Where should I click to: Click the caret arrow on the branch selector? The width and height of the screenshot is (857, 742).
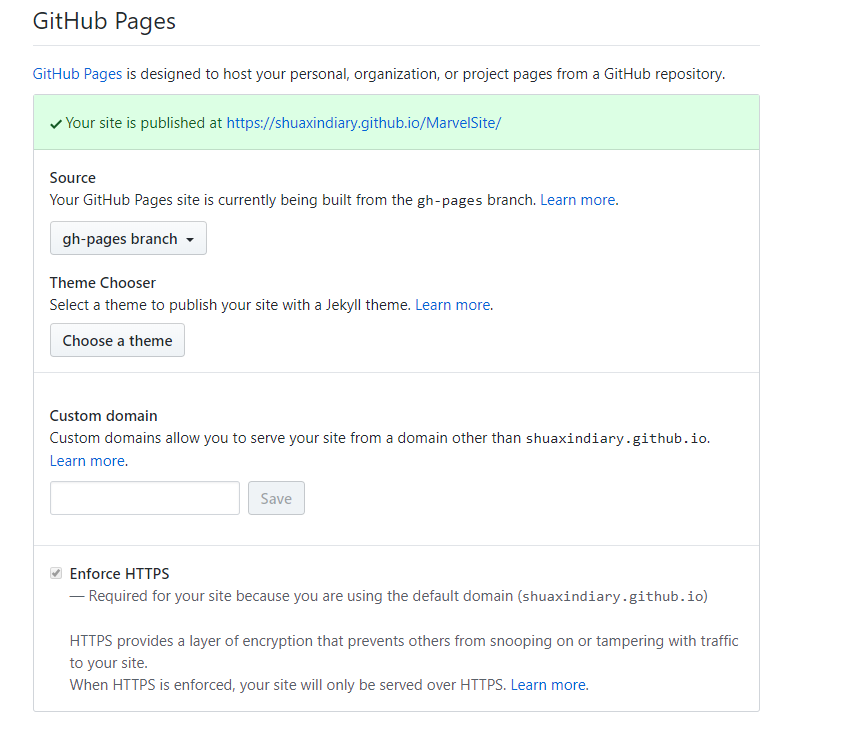(x=190, y=240)
